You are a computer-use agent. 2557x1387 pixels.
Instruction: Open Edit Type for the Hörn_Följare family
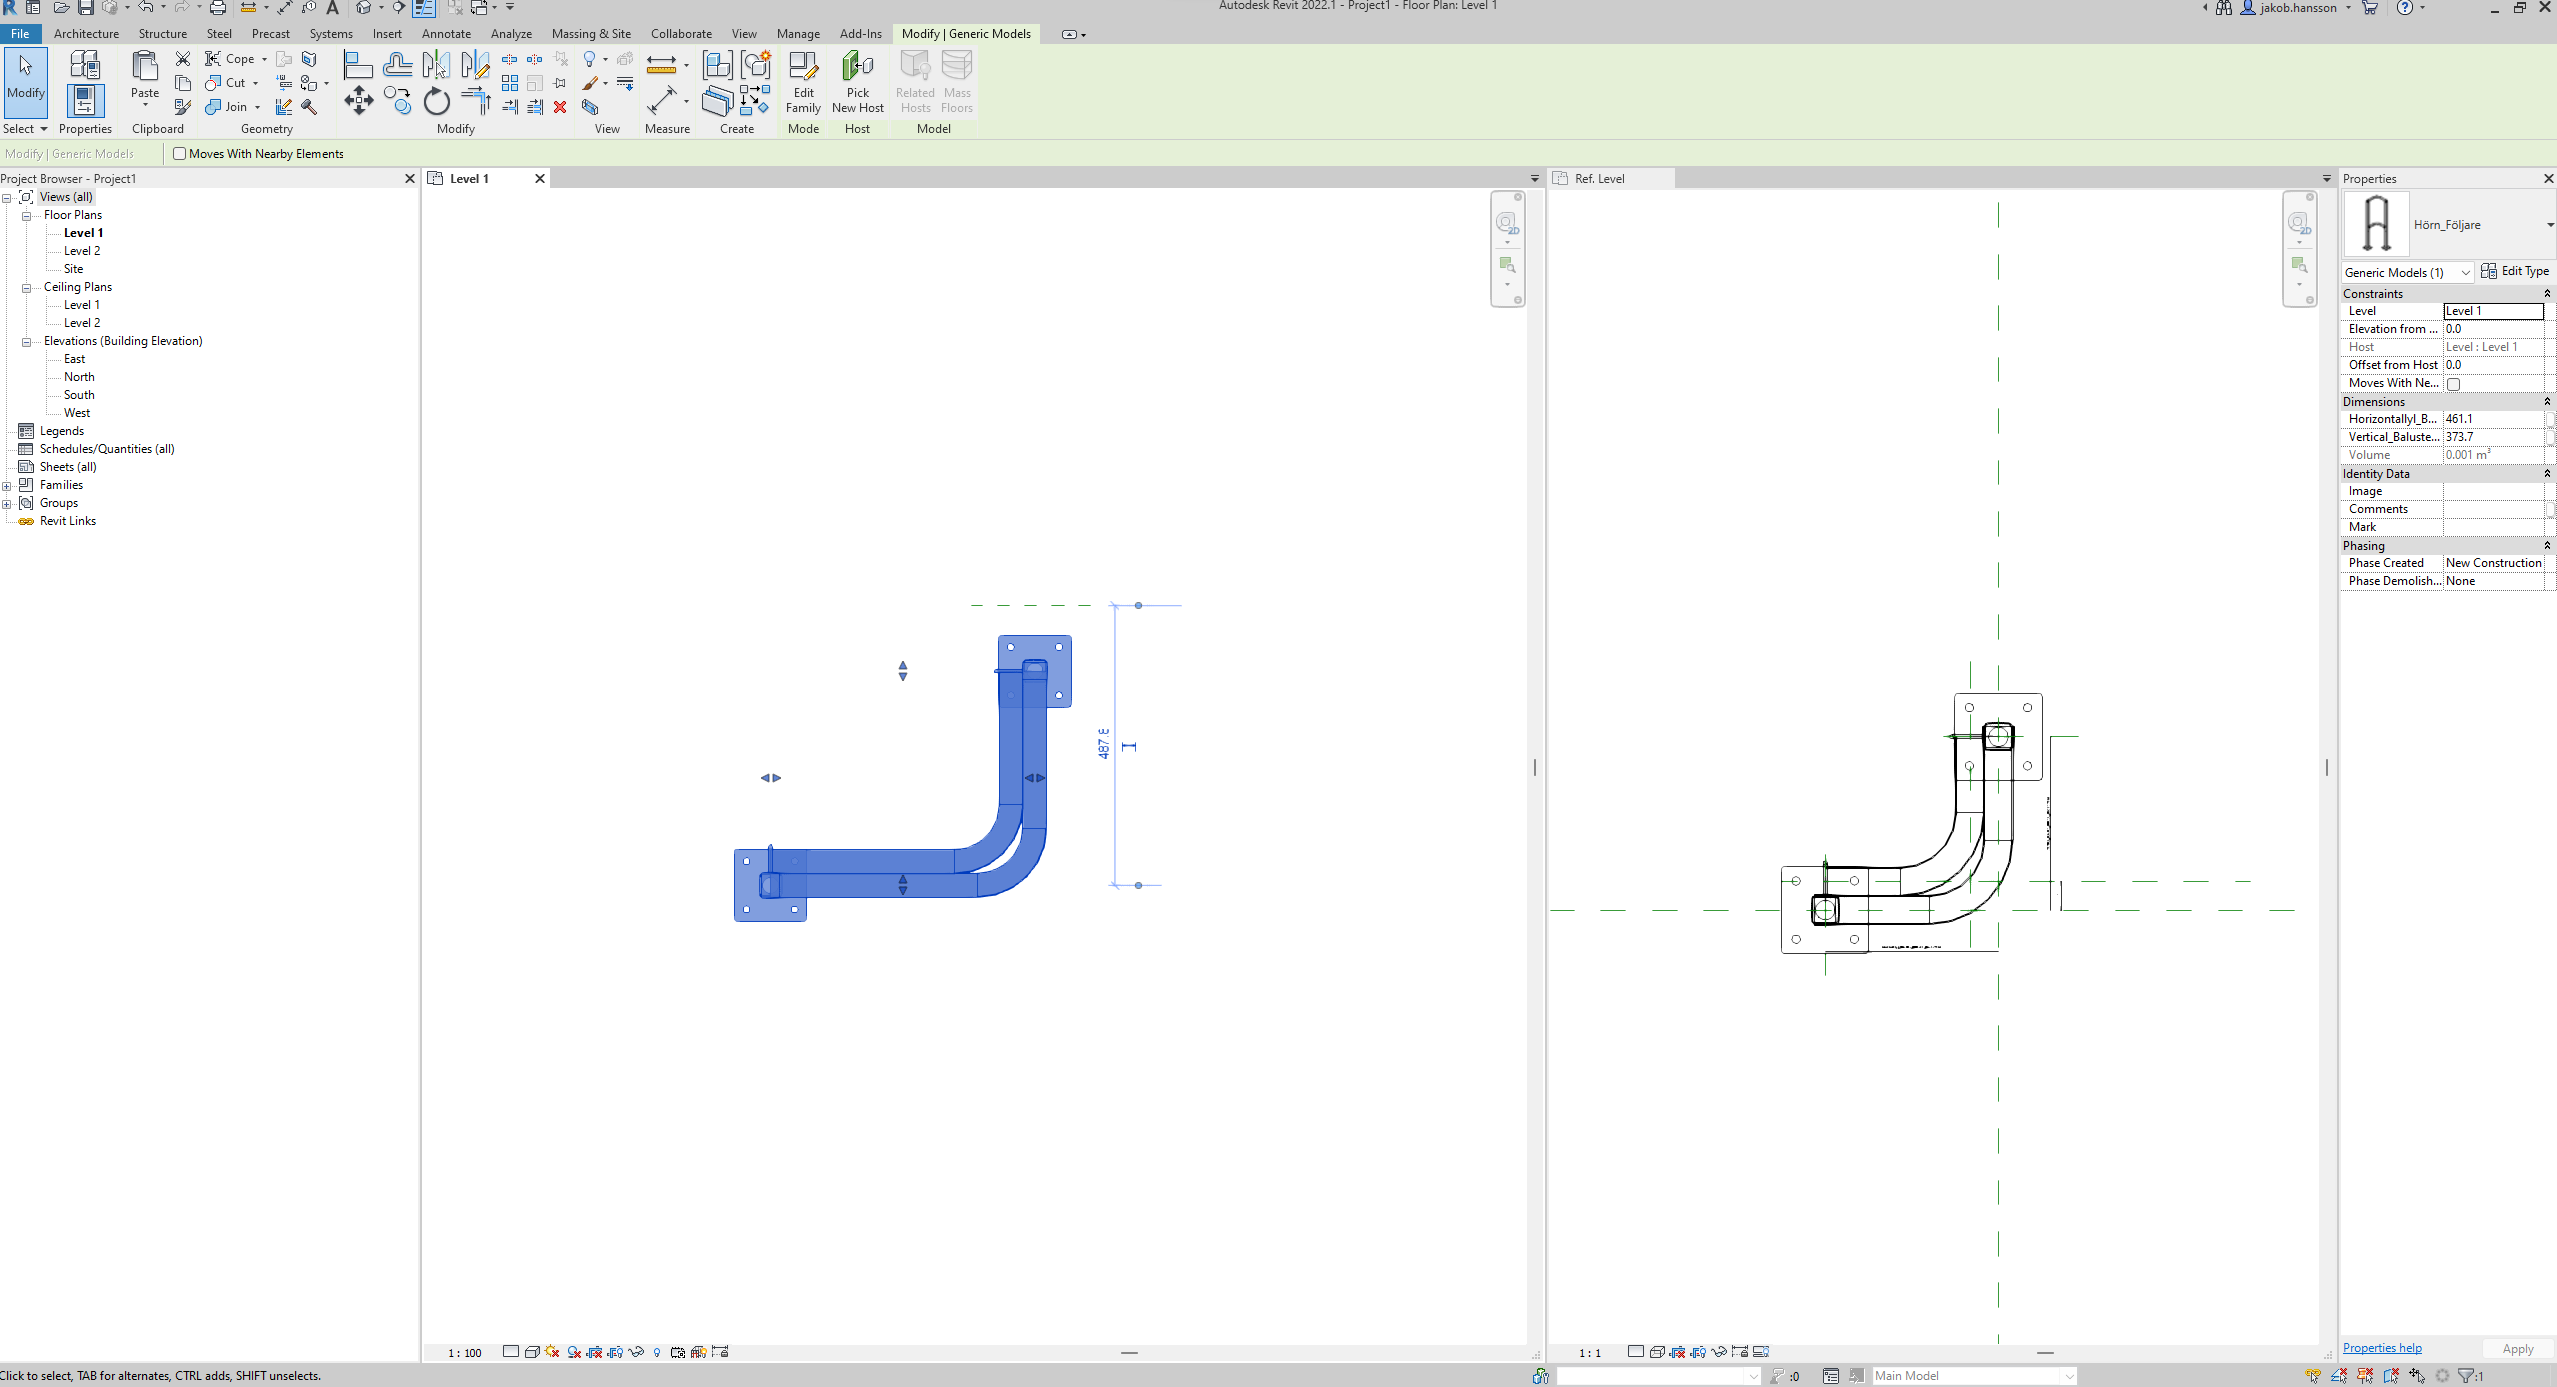[x=2515, y=270]
